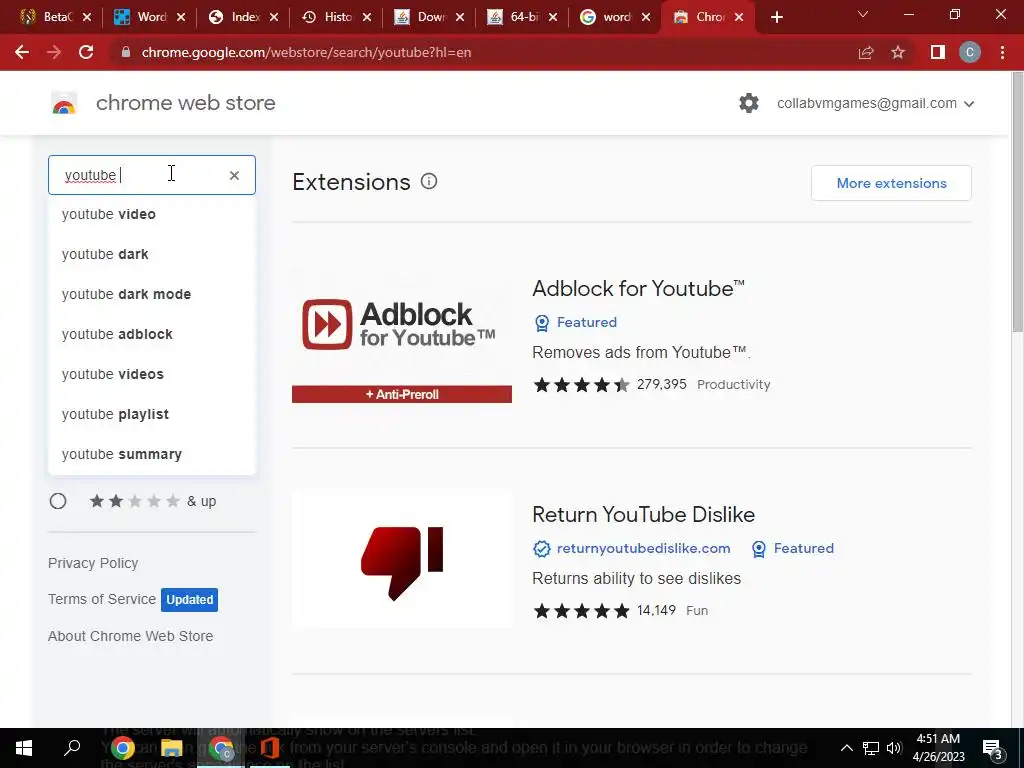Viewport: 1024px width, 768px height.
Task: Choose suggestion youtube dark mode
Action: point(152,294)
